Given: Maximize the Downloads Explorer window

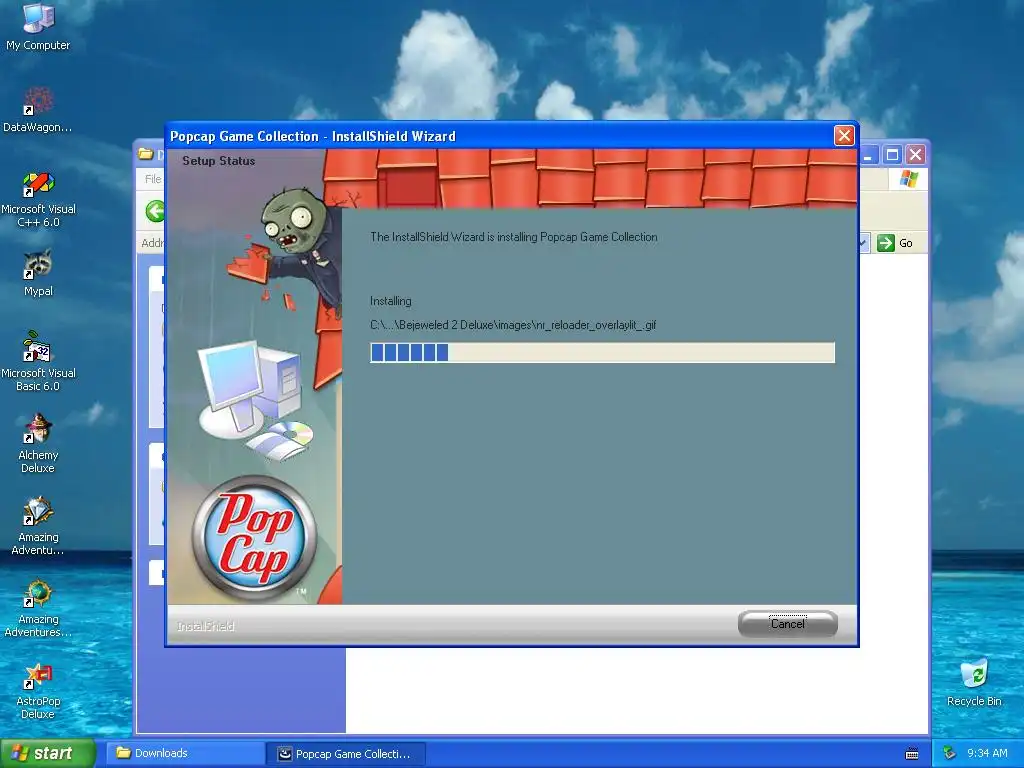Looking at the screenshot, I should 892,155.
